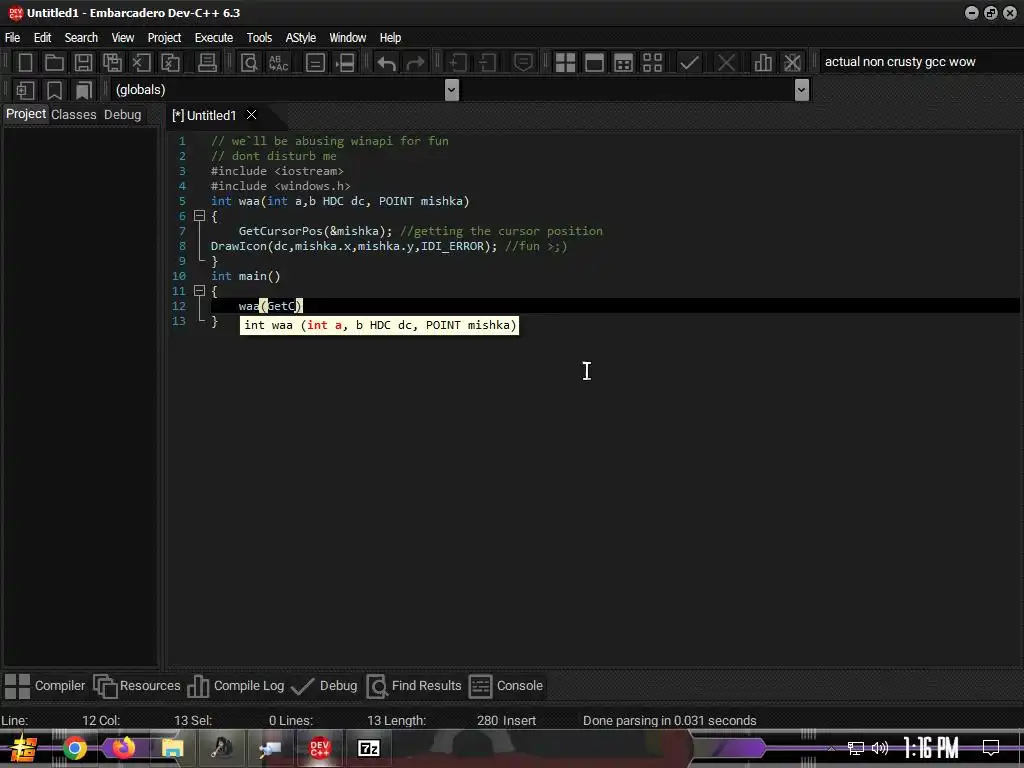Click the compiler set selector 'actual non crusty gcc wow'
Screen dimensions: 1024x768
(x=919, y=62)
